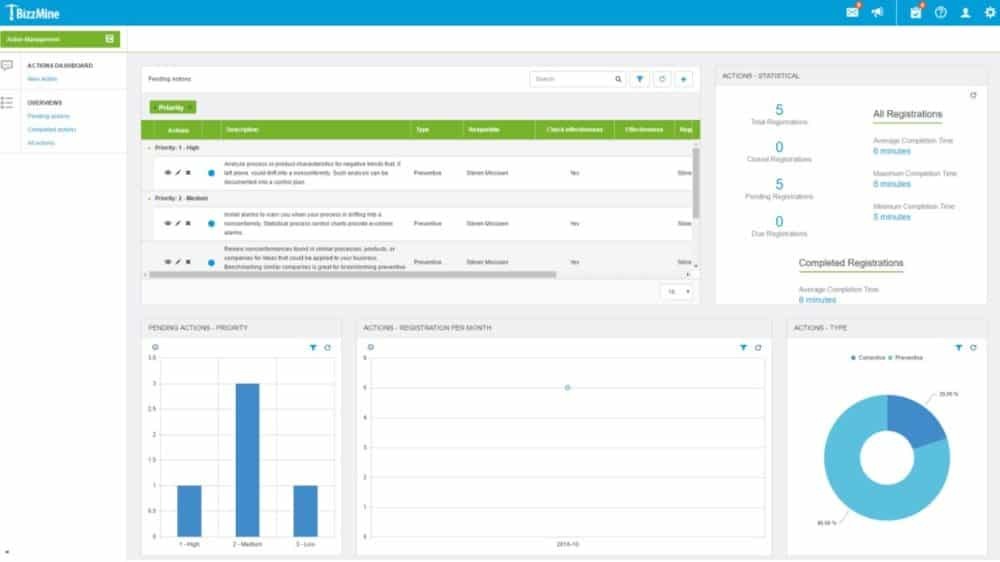Image resolution: width=1000 pixels, height=562 pixels.
Task: Click the megaphone announcements icon
Action: click(x=877, y=12)
